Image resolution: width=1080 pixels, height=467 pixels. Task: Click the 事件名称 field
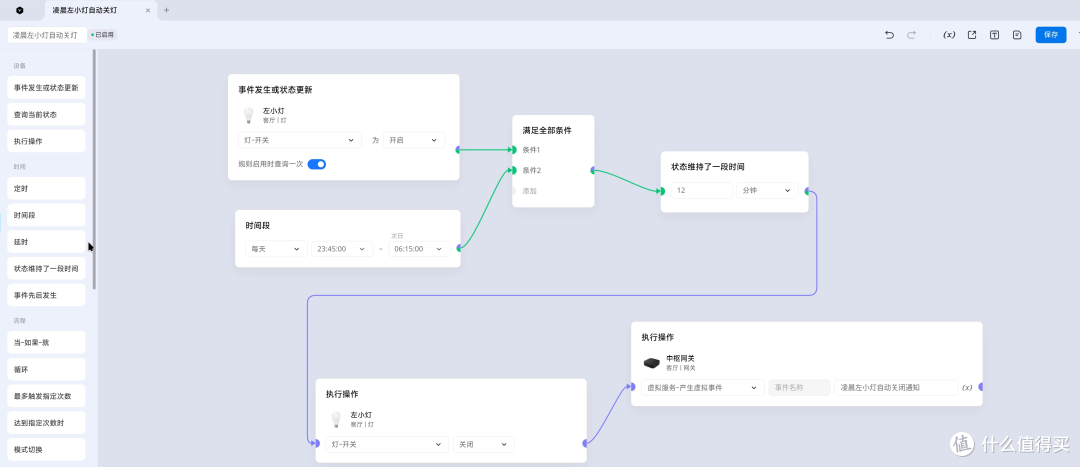800,388
